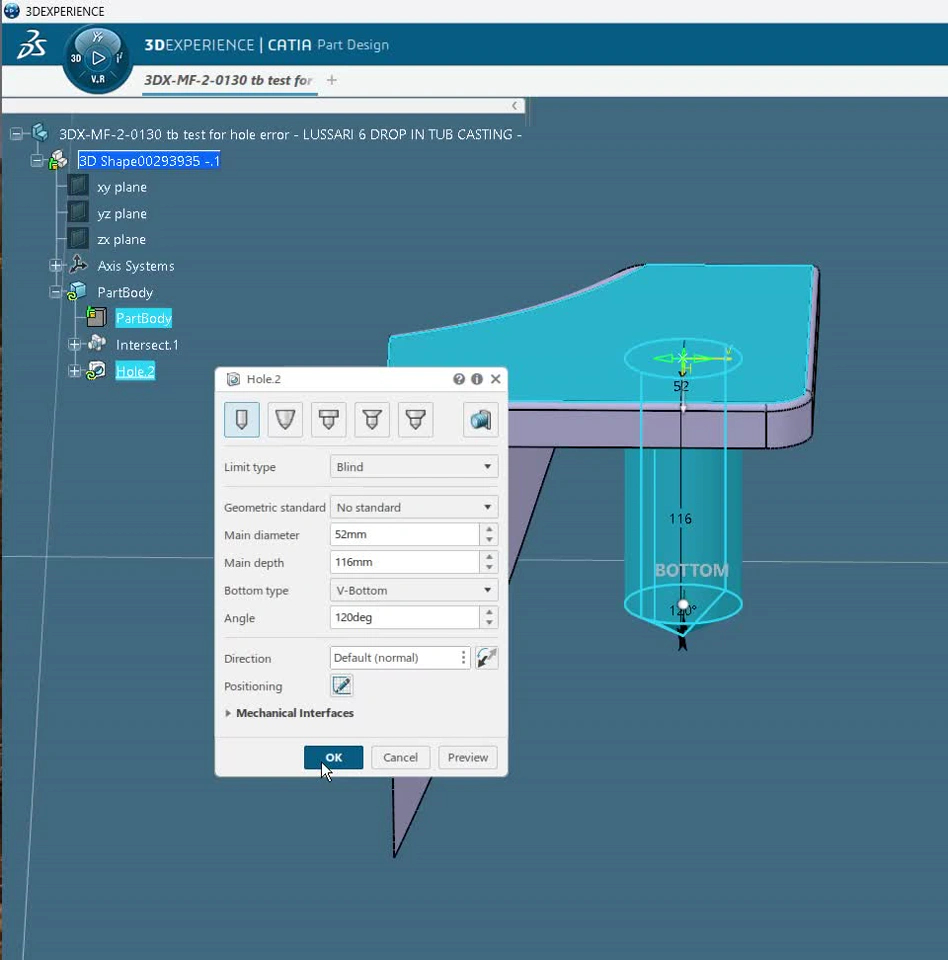948x960 pixels.
Task: Switch to the 3DX-MF-2-0130 tab
Action: pos(228,80)
